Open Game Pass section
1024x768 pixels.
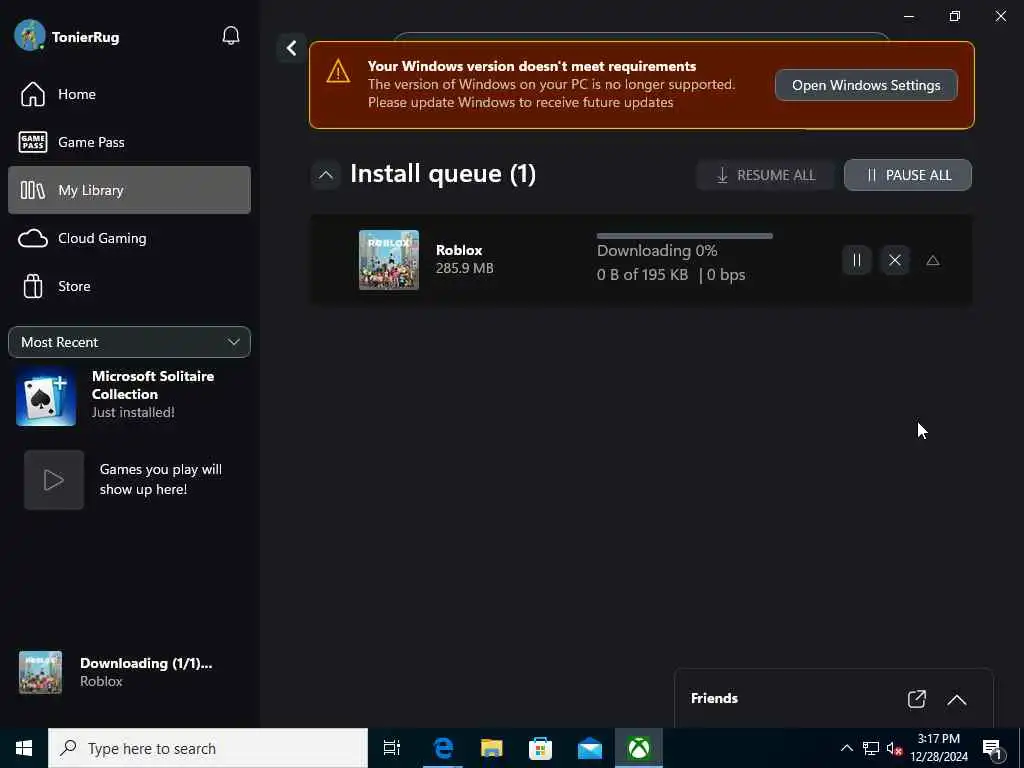coord(129,142)
